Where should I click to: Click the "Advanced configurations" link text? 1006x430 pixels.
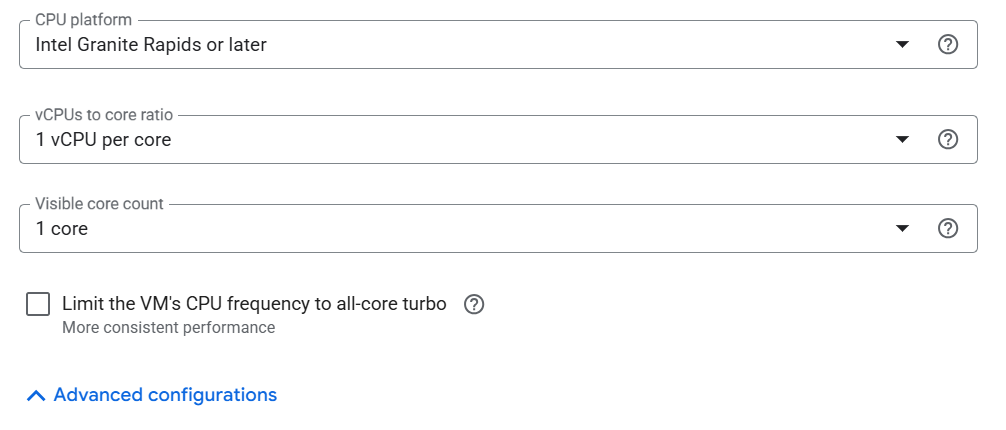click(x=165, y=395)
